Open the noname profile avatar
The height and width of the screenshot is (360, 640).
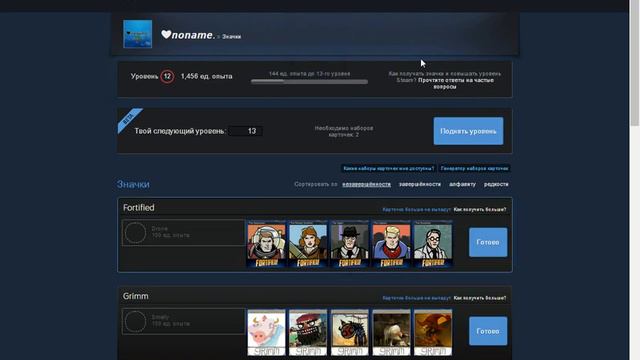138,34
